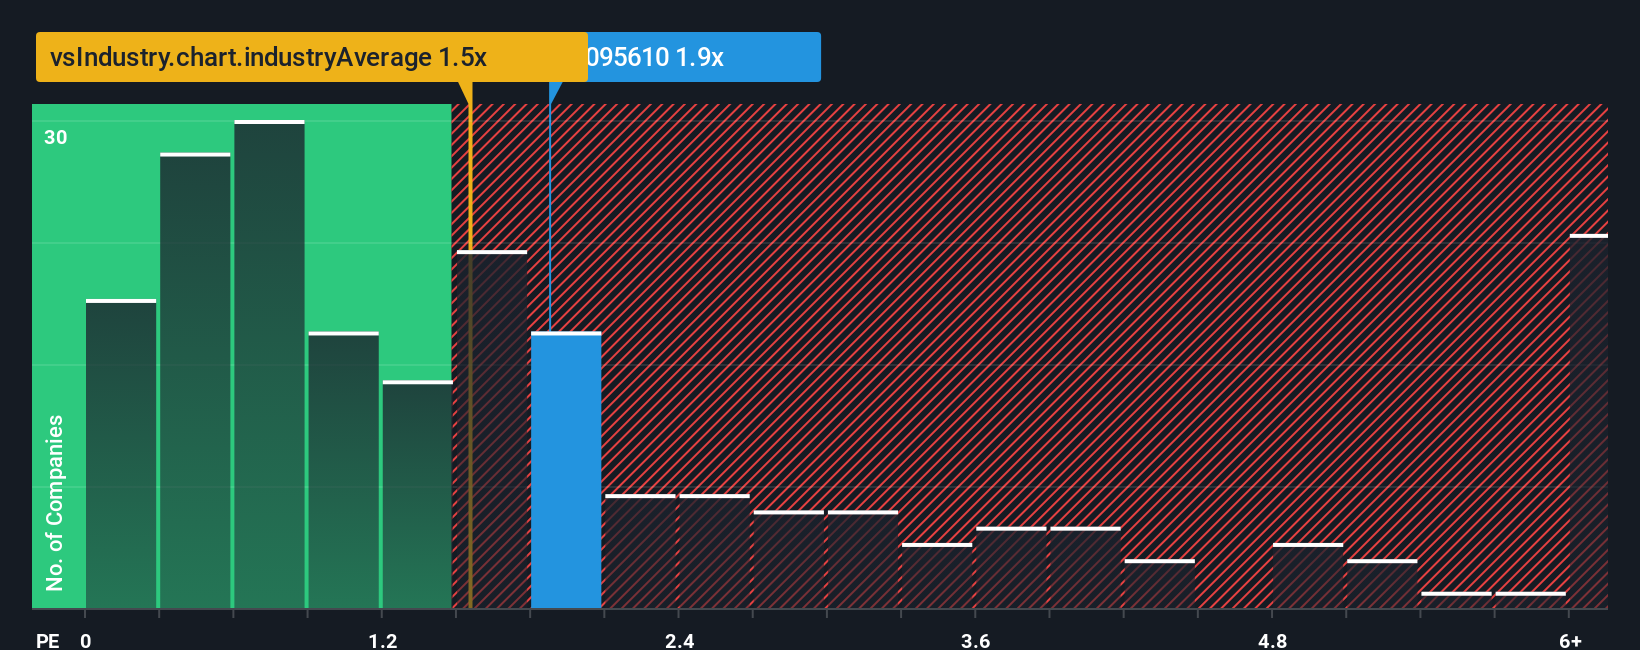The width and height of the screenshot is (1640, 650).
Task: Click the tallest green bar reaching 30
Action: pos(269,364)
